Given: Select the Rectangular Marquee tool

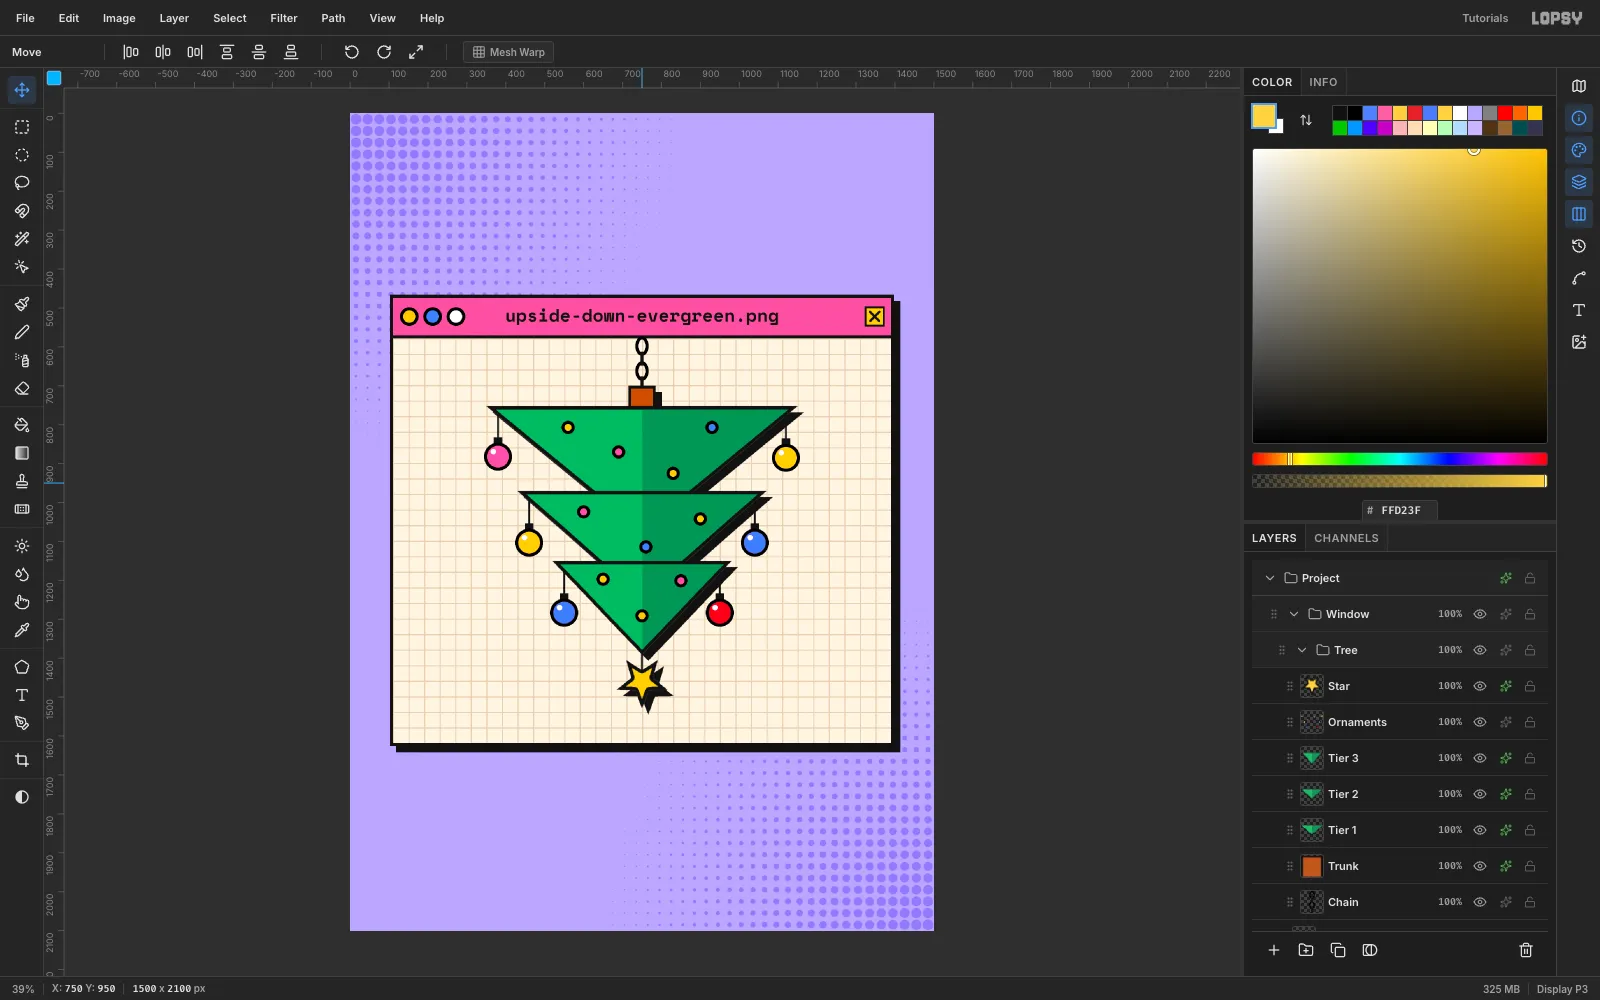Looking at the screenshot, I should (x=22, y=127).
